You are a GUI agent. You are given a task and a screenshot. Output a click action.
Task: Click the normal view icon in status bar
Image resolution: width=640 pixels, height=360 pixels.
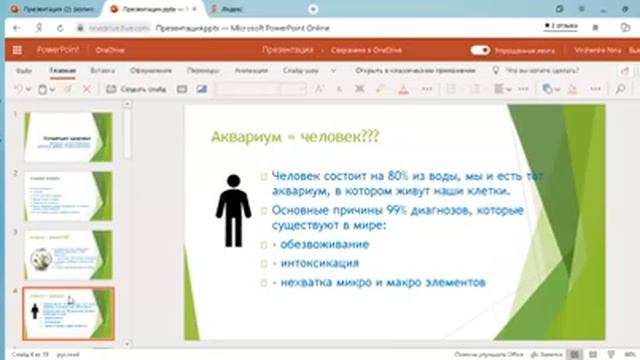coord(574,355)
